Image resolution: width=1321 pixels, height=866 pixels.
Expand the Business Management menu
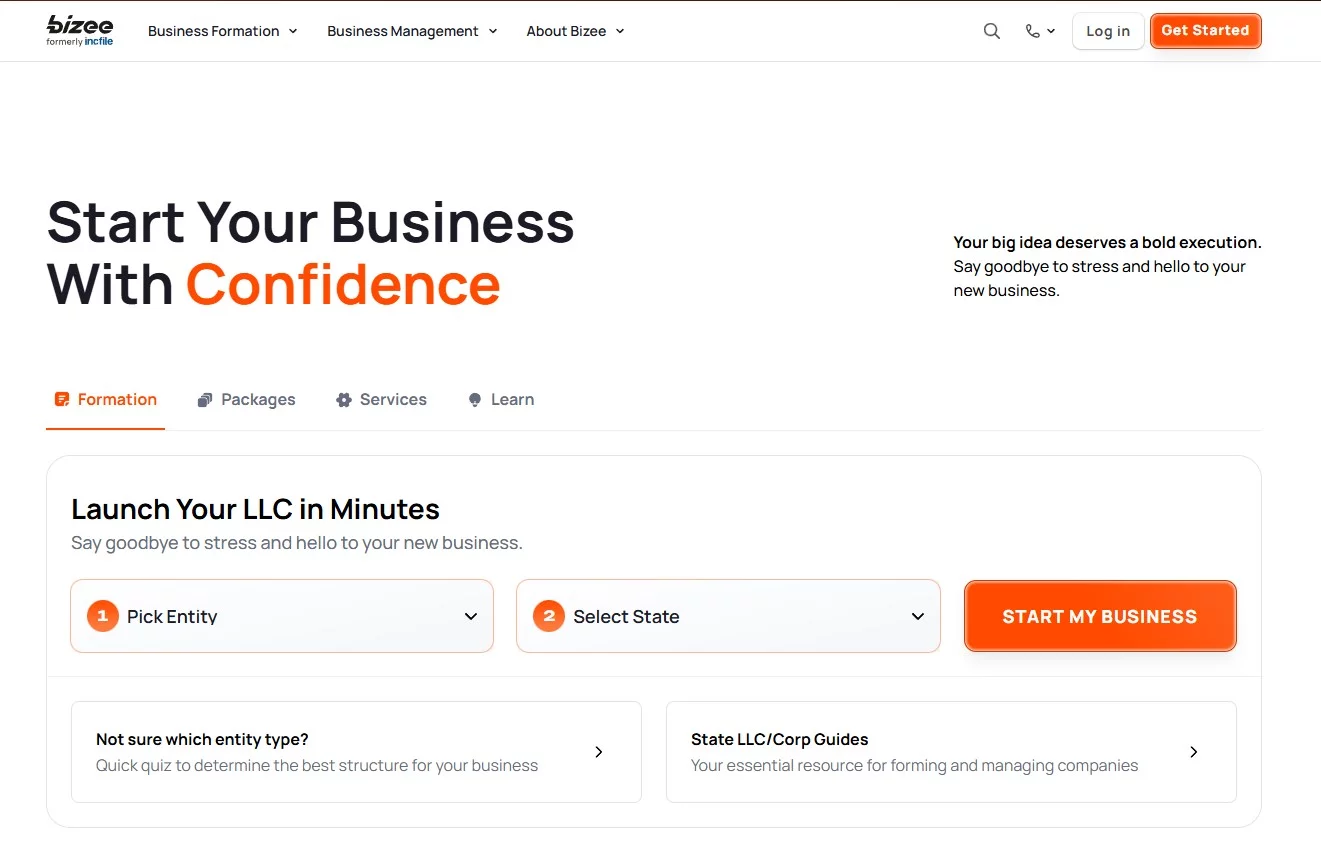click(411, 31)
